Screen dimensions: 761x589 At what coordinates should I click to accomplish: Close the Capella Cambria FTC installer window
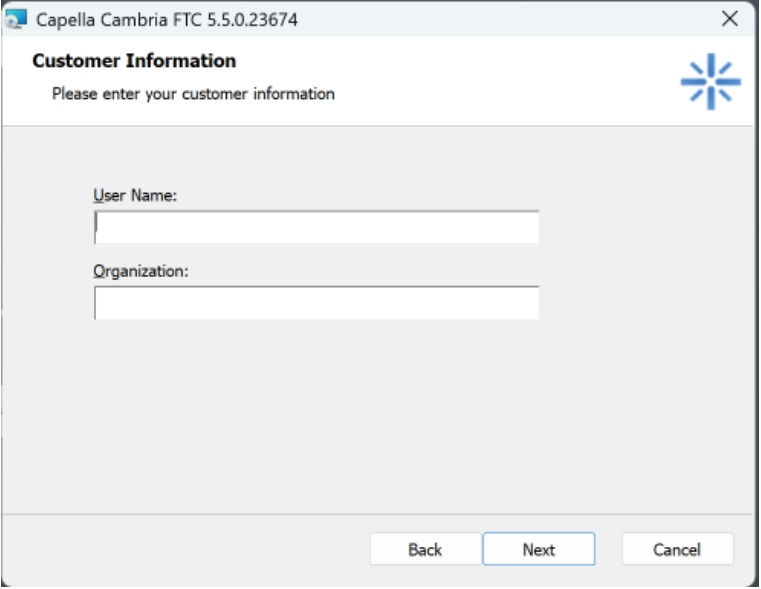[730, 19]
